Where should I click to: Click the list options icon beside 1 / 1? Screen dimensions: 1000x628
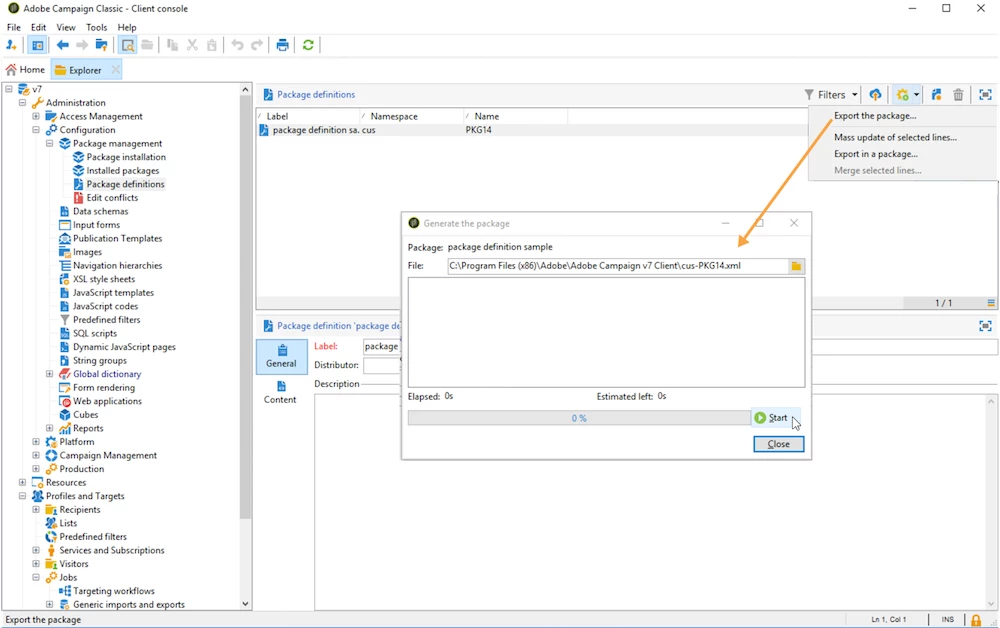click(990, 303)
